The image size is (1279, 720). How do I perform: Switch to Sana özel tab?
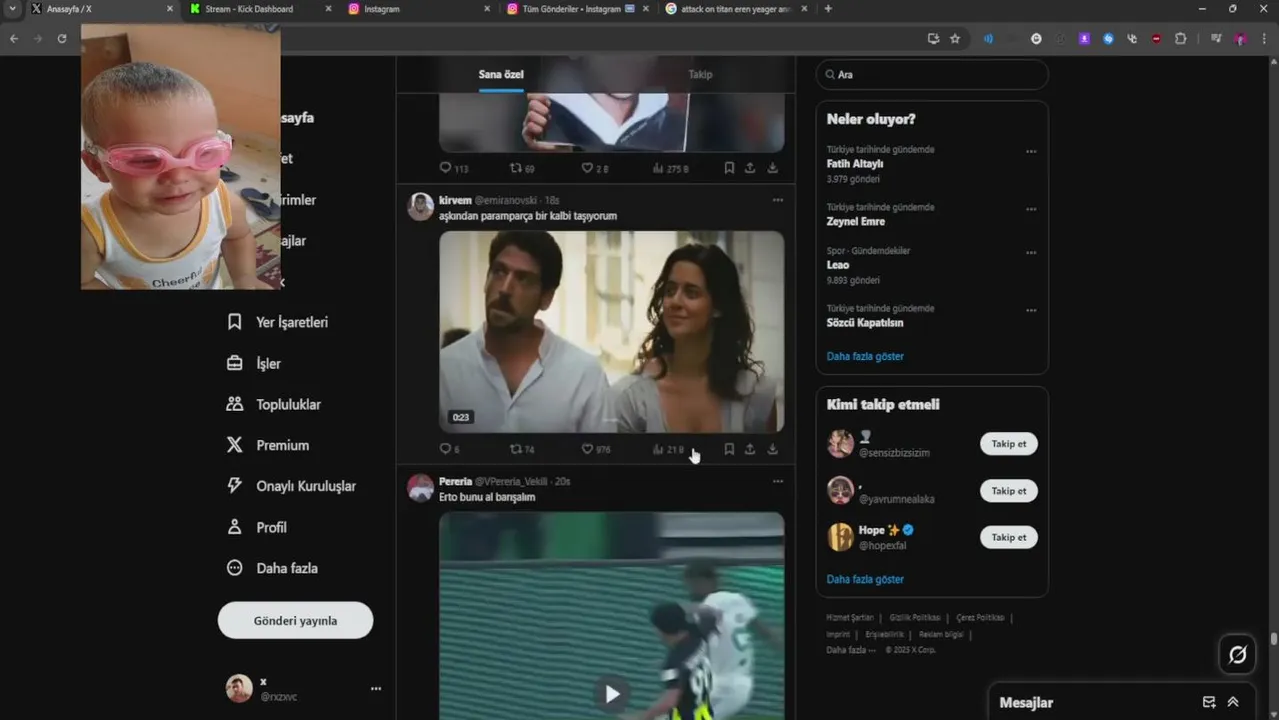(x=501, y=74)
